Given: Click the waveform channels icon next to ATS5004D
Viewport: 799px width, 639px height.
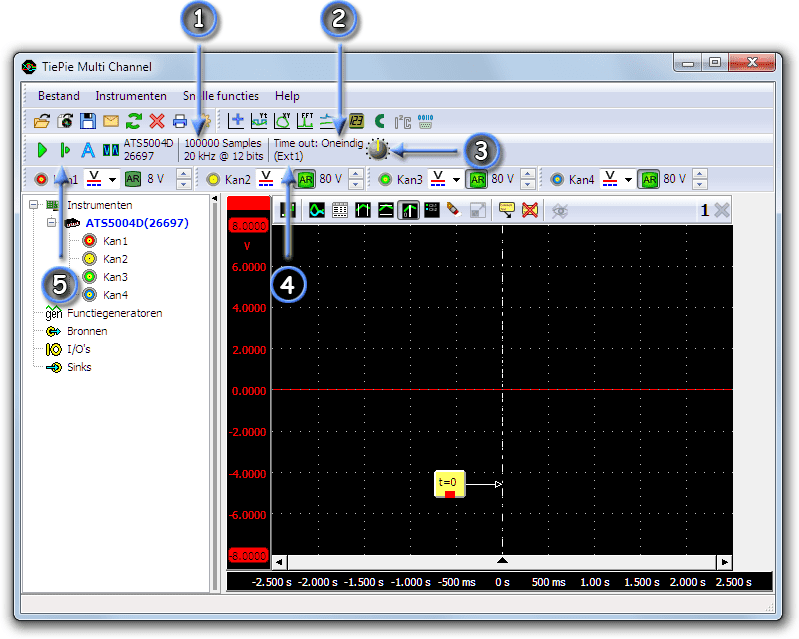Looking at the screenshot, I should [x=111, y=150].
